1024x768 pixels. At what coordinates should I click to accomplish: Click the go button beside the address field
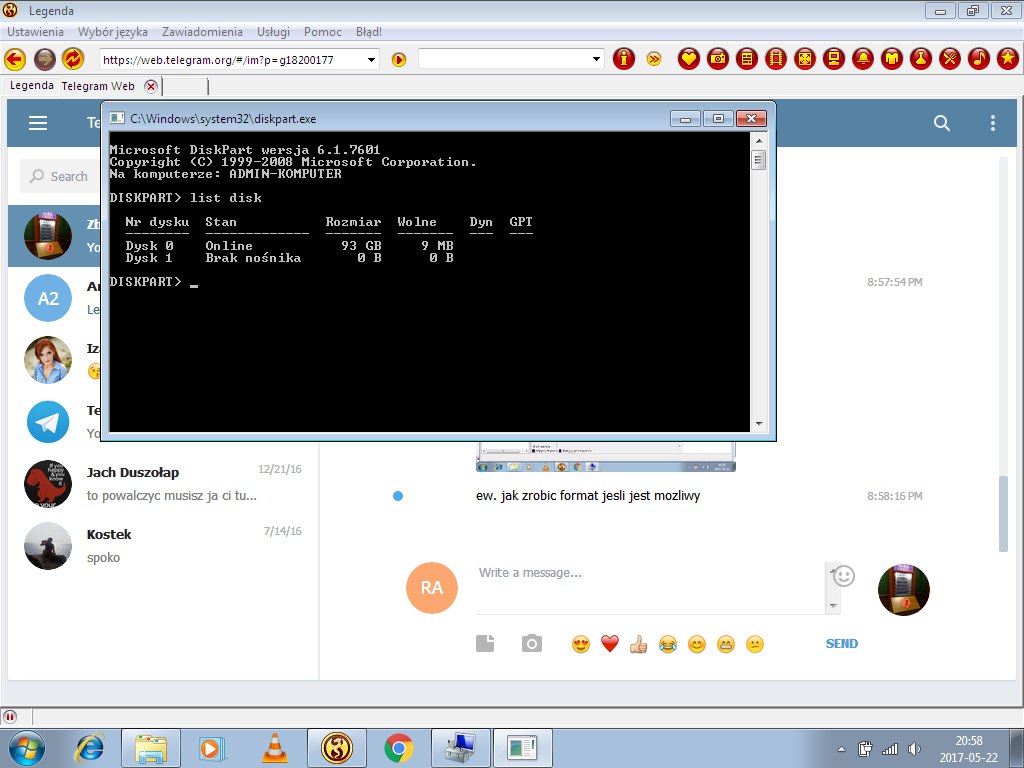398,60
